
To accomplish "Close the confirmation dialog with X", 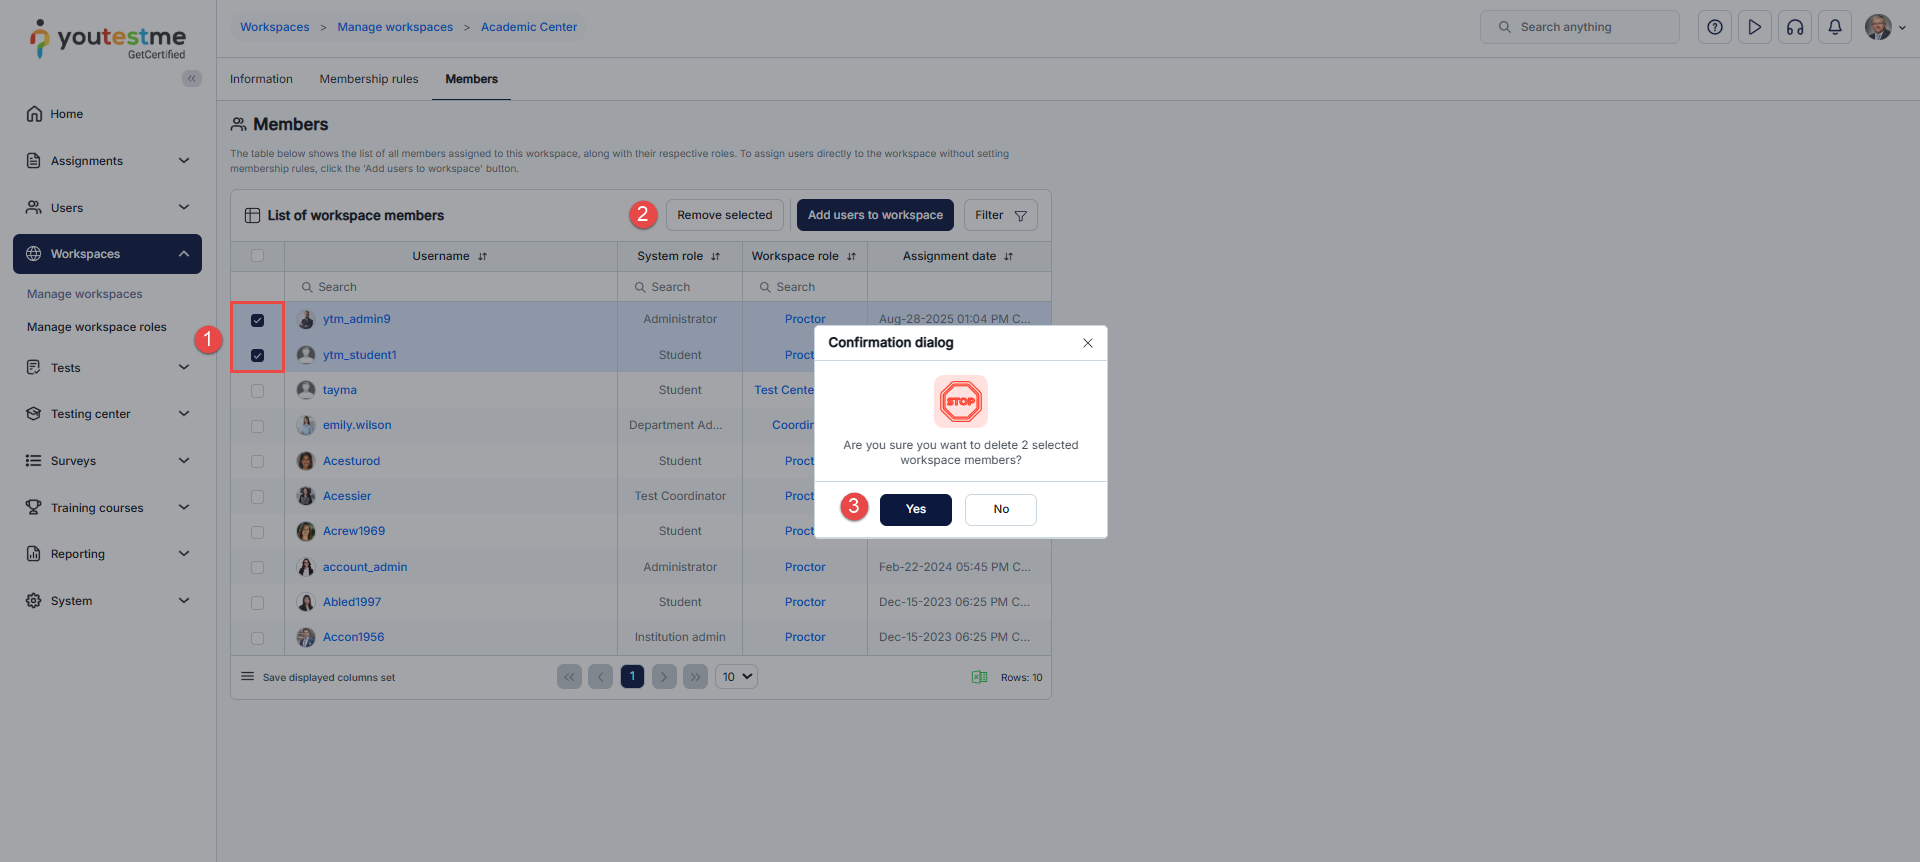I will click(x=1087, y=343).
